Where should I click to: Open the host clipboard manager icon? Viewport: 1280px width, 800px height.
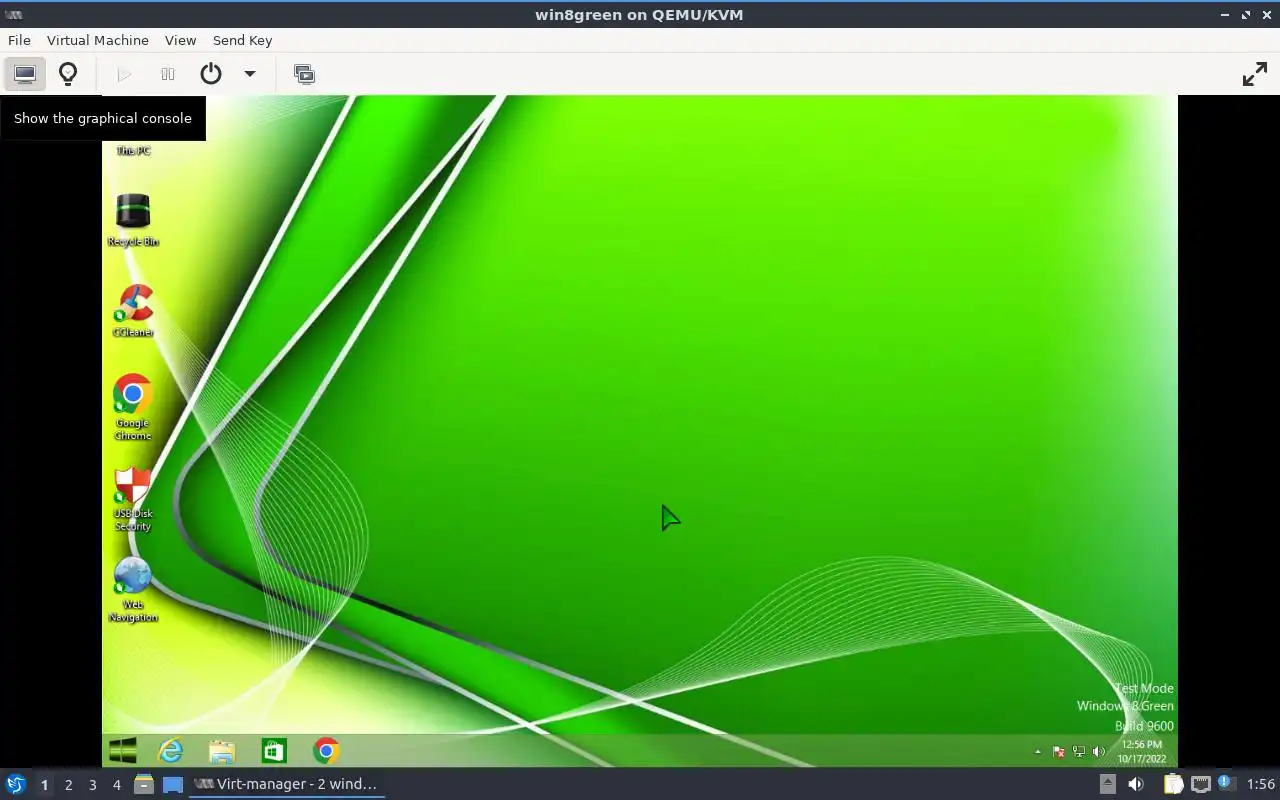click(x=1173, y=784)
